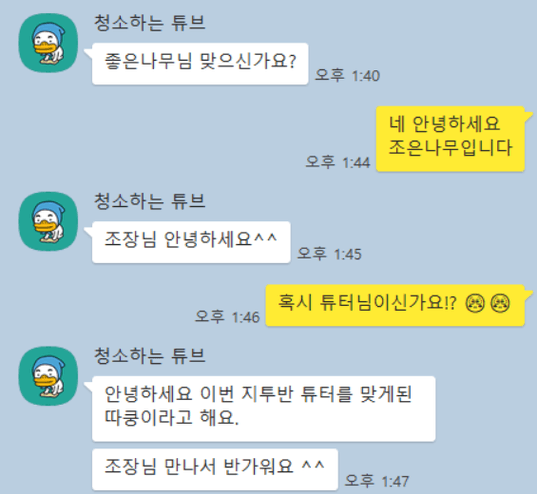Open the top 청소하는 튜브 profile avatar
The height and width of the screenshot is (494, 537).
pos(48,43)
